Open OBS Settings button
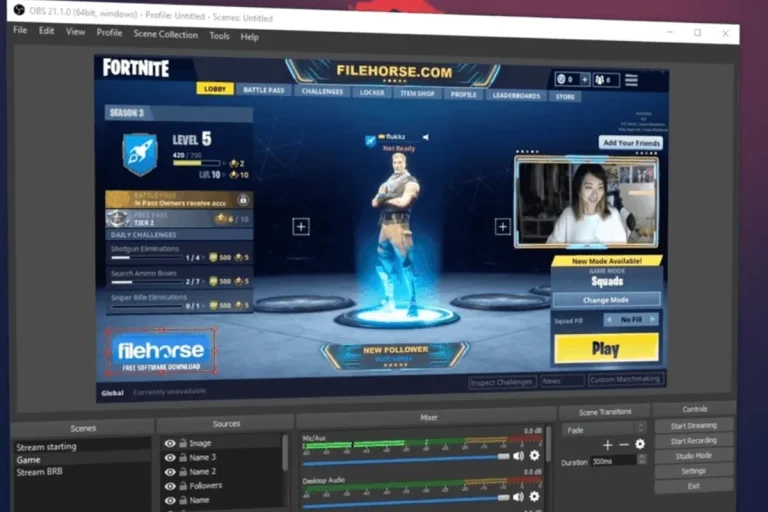This screenshot has width=768, height=512. point(694,471)
